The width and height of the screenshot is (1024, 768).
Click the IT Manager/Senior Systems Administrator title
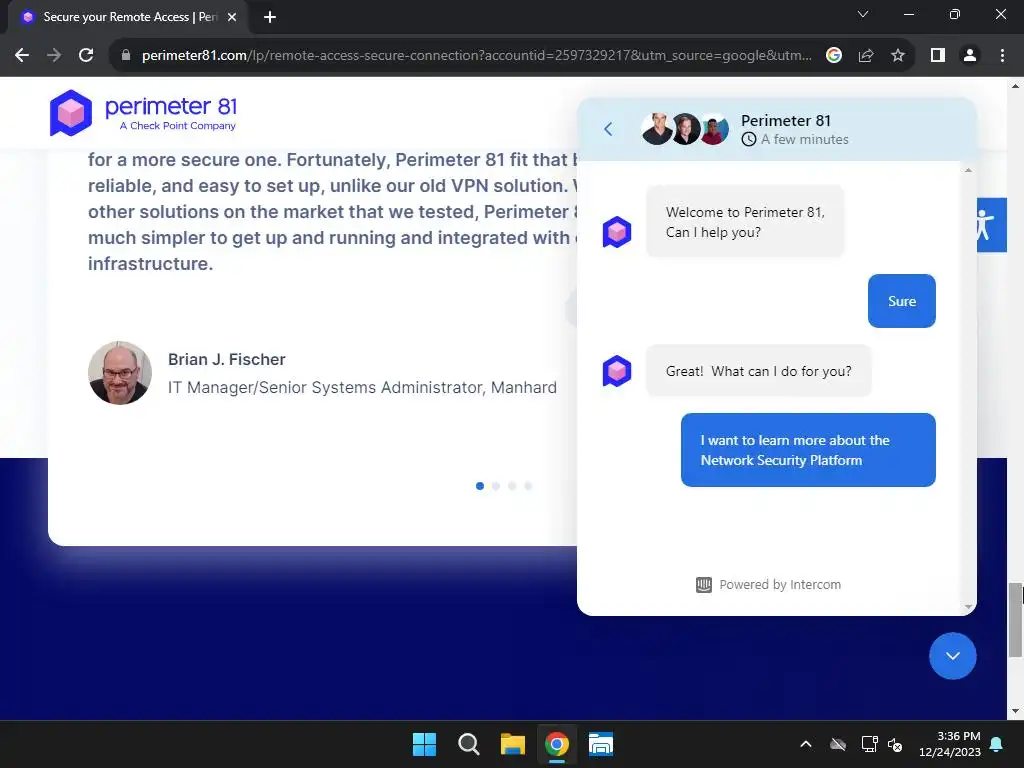click(362, 387)
